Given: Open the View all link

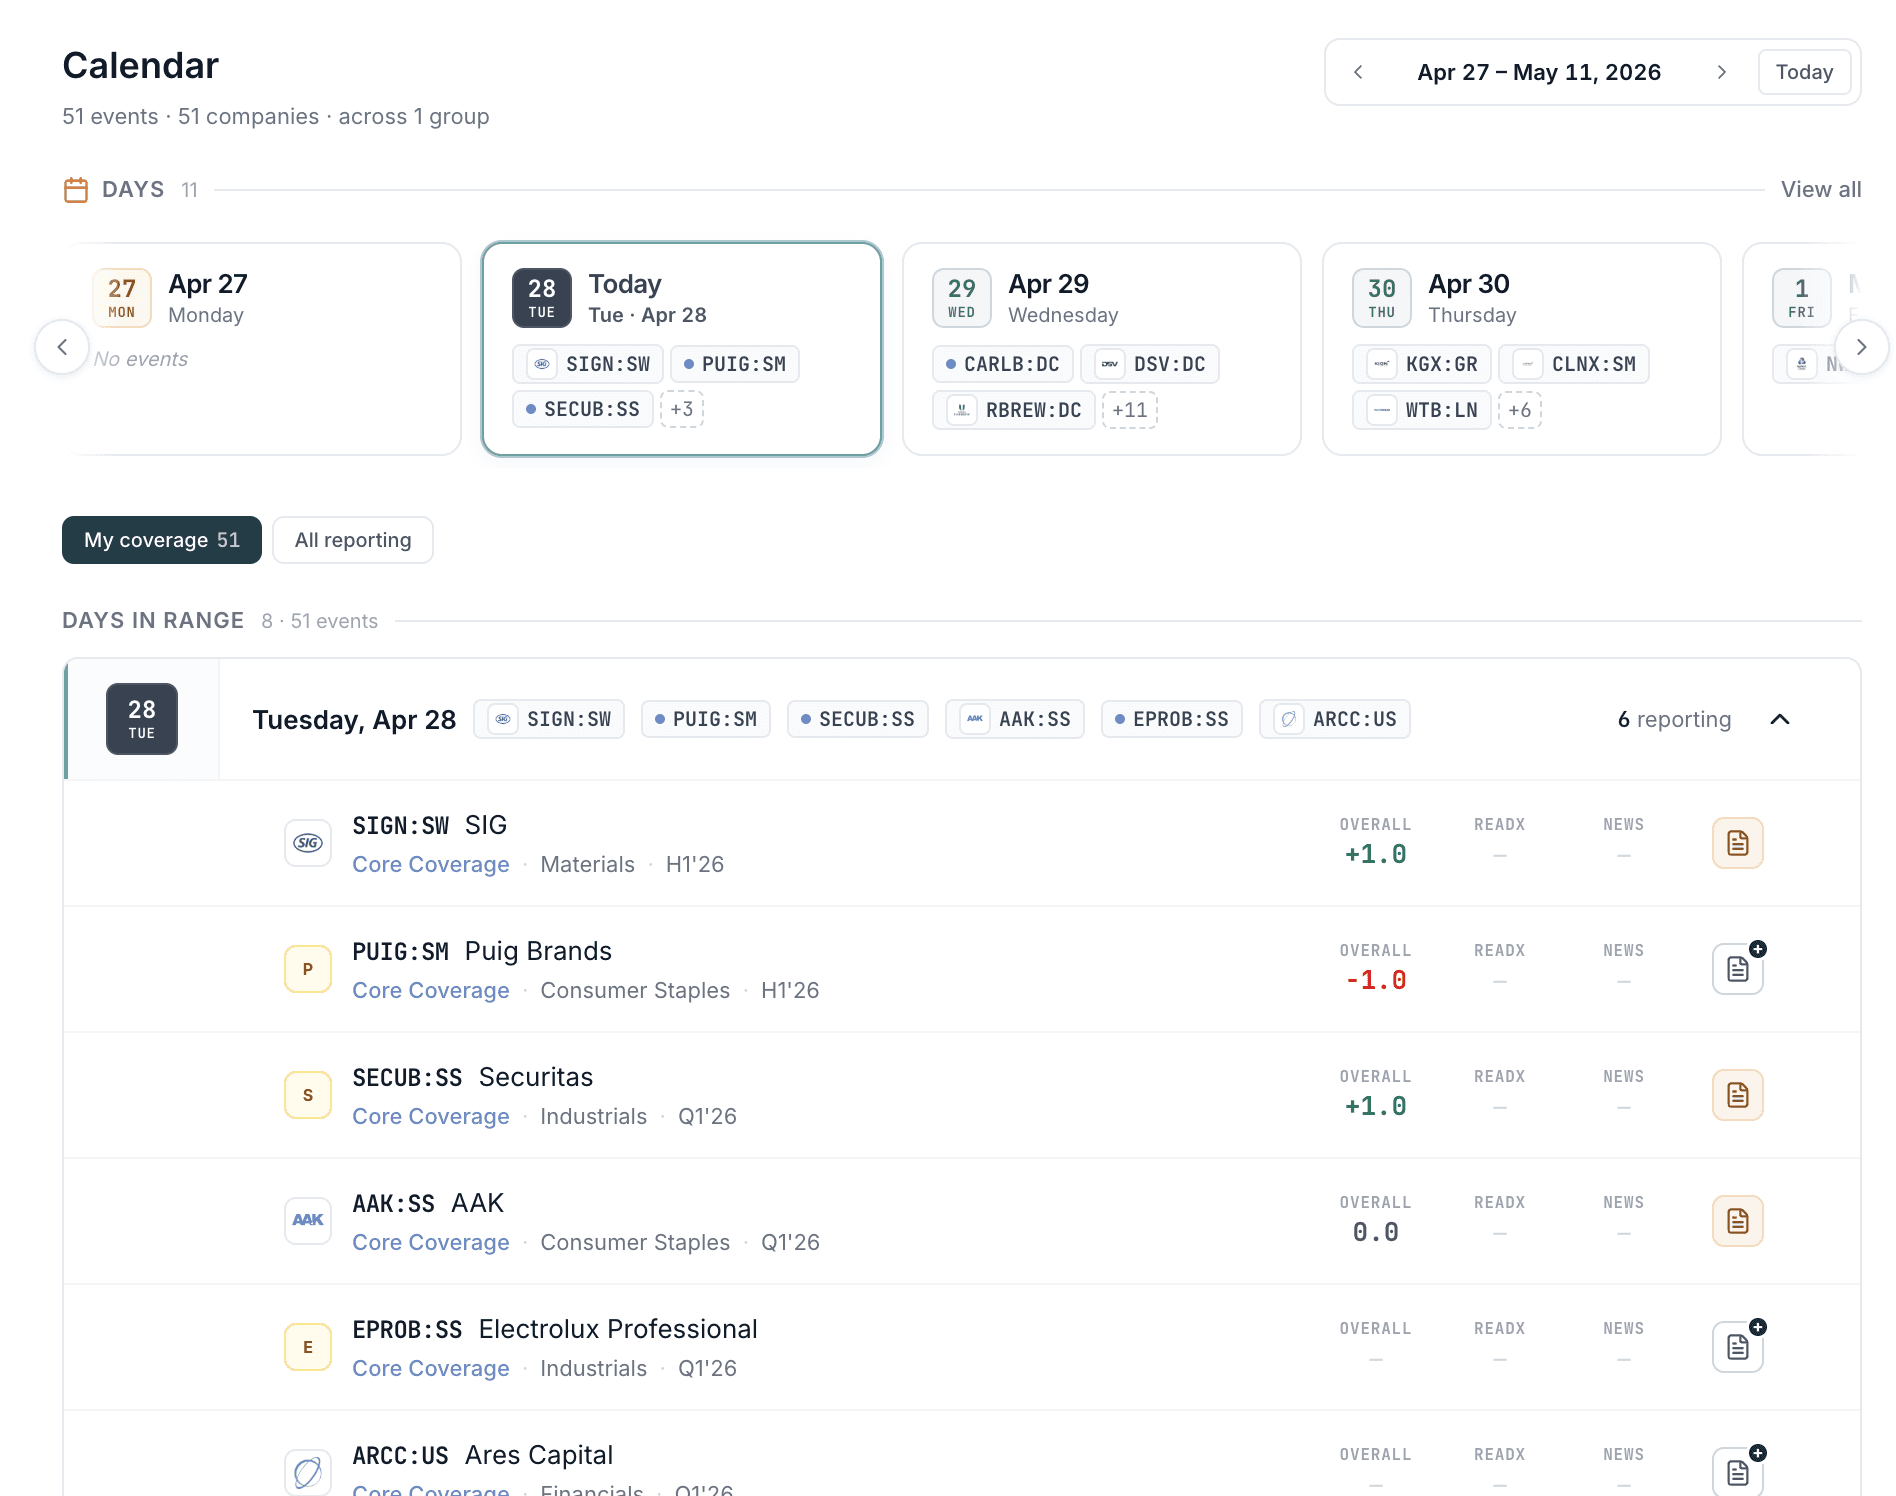Looking at the screenshot, I should (x=1820, y=189).
